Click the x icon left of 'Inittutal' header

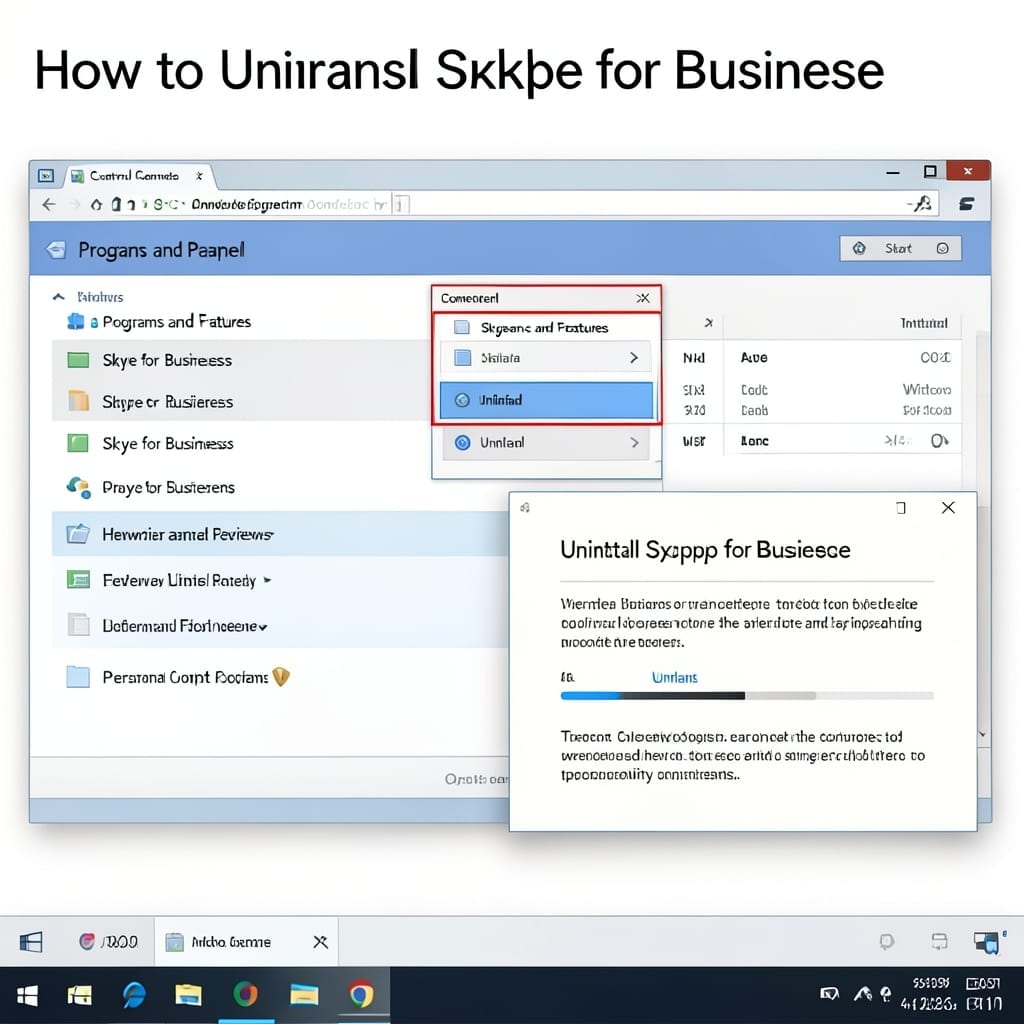709,323
